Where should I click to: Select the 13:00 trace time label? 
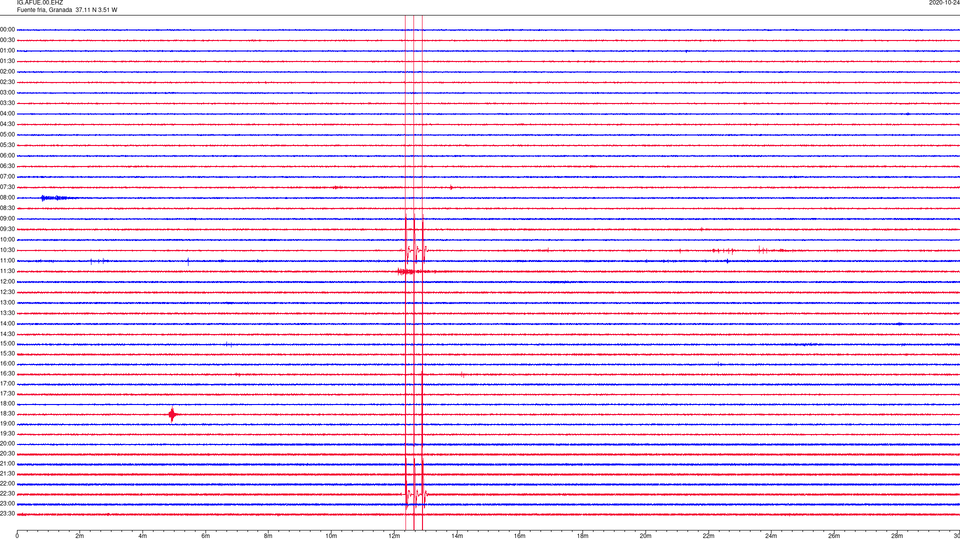7,302
